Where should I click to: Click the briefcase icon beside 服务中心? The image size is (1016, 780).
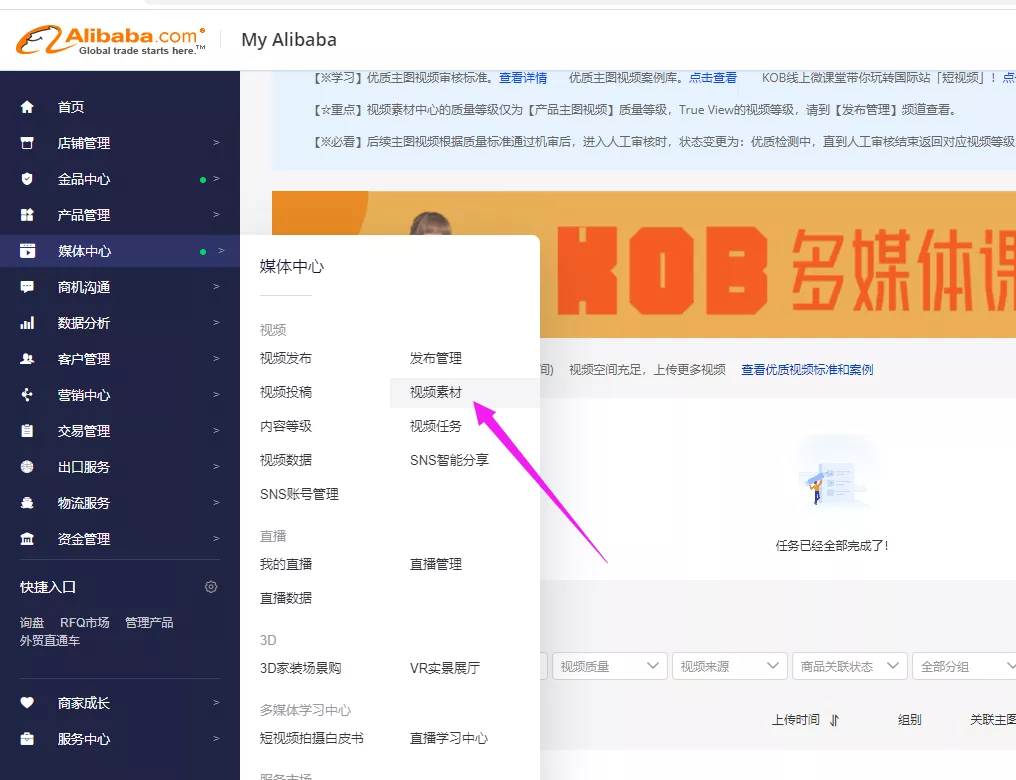pyautogui.click(x=27, y=739)
